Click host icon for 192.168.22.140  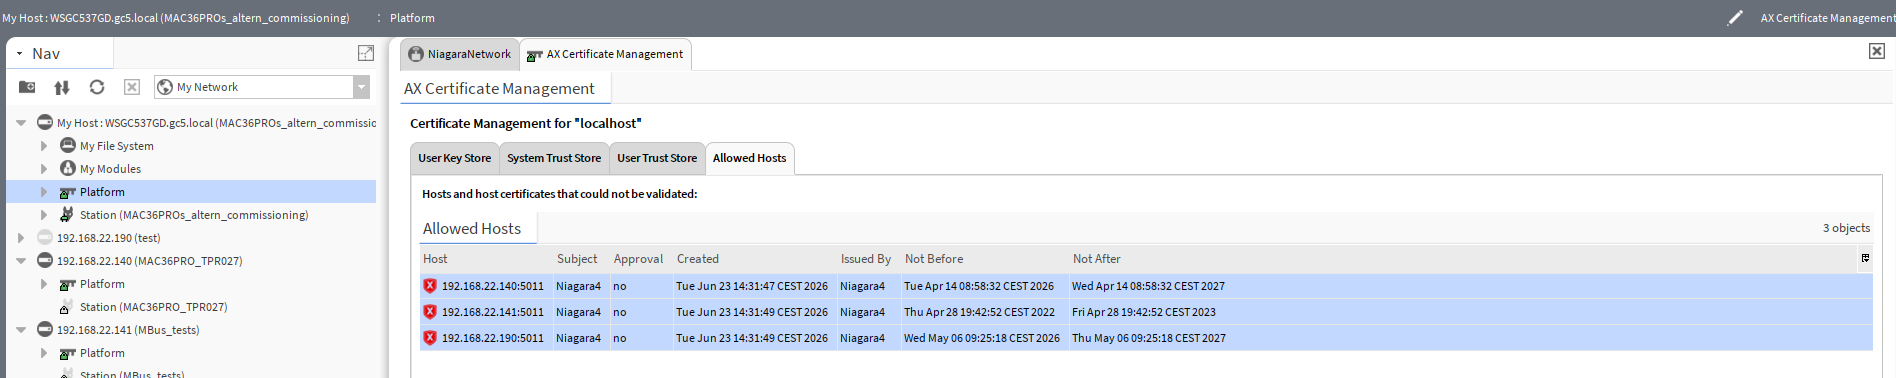(45, 260)
